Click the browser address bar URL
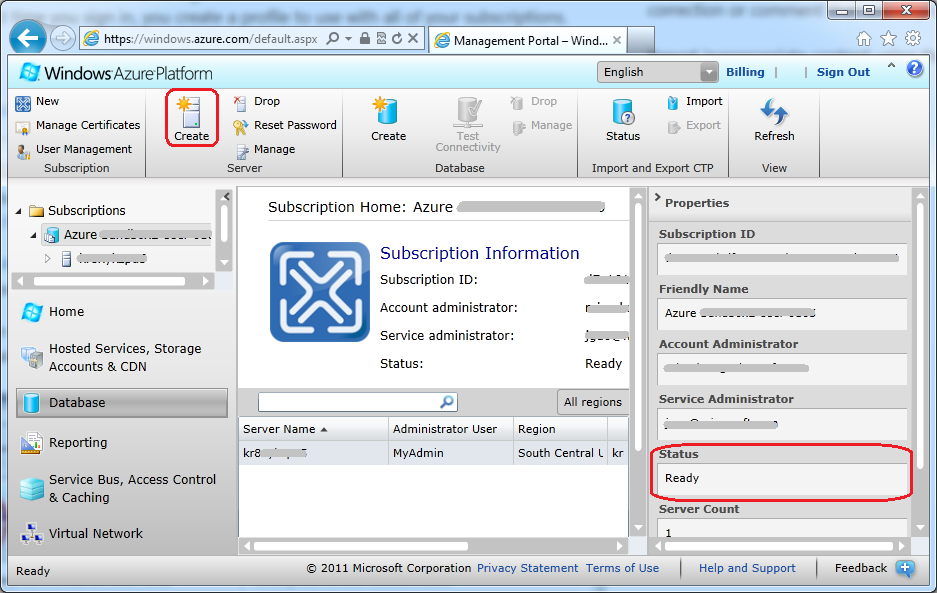 click(x=210, y=39)
